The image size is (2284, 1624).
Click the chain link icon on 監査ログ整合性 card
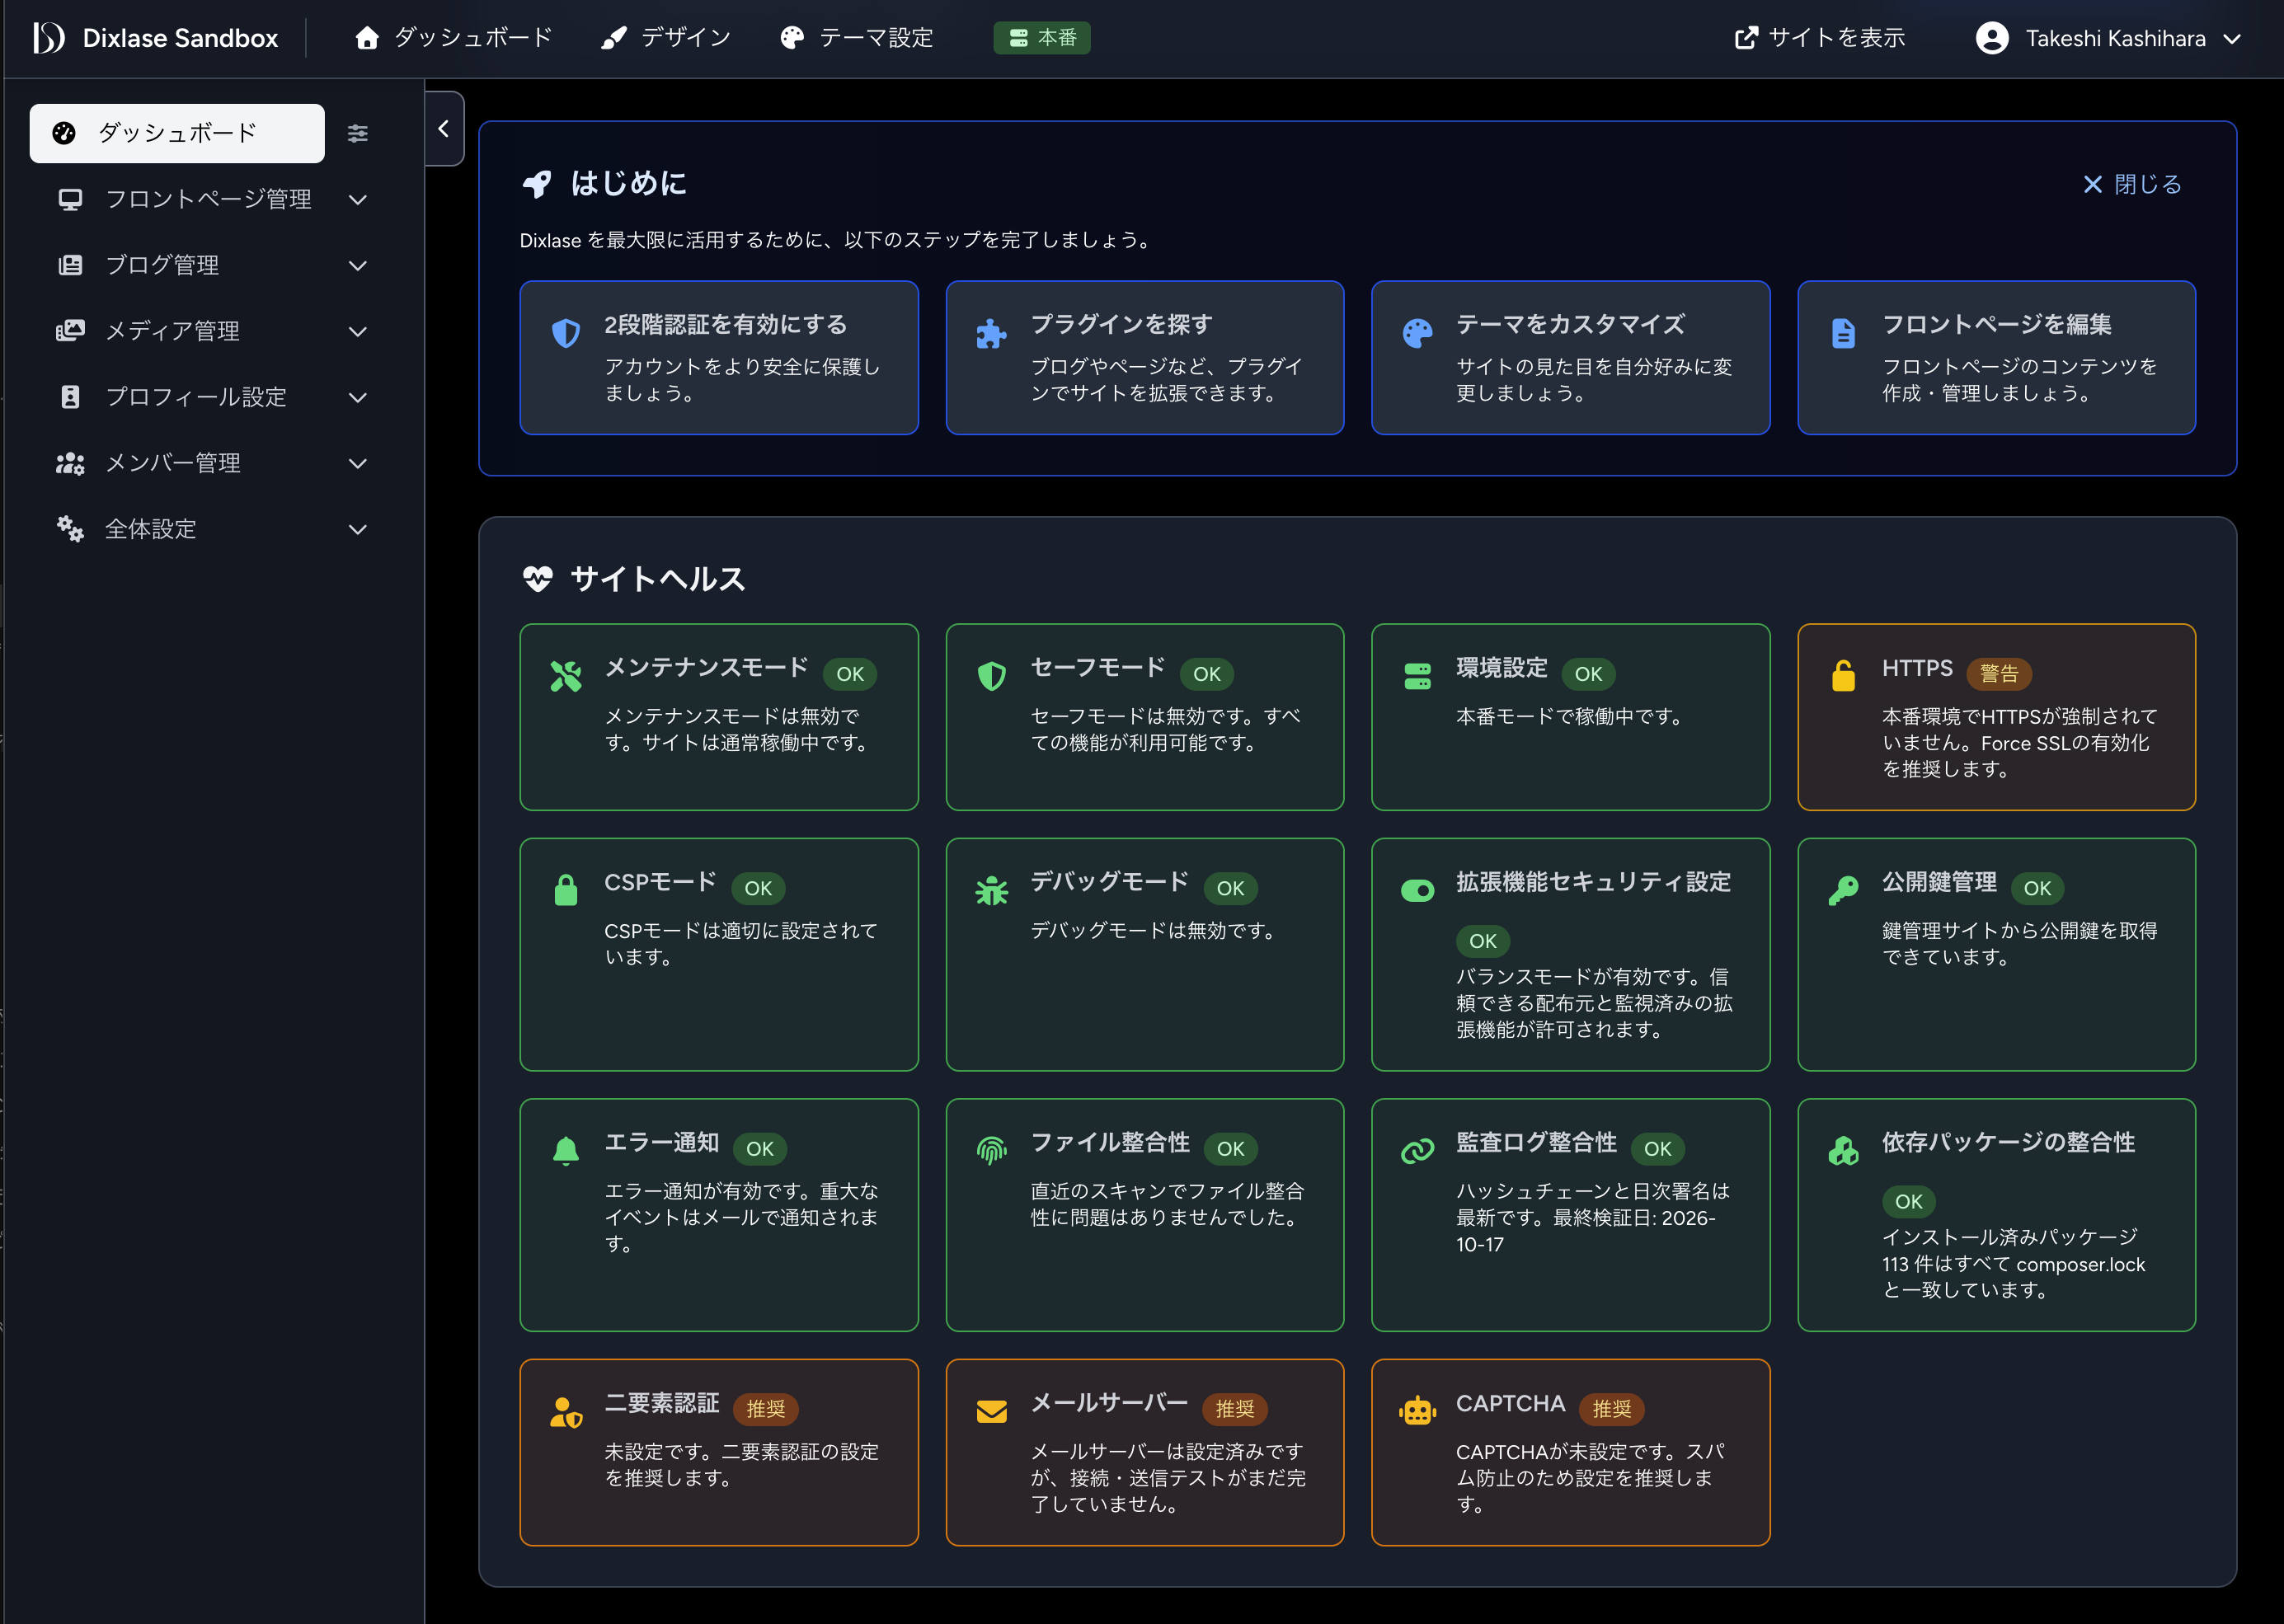point(1417,1151)
